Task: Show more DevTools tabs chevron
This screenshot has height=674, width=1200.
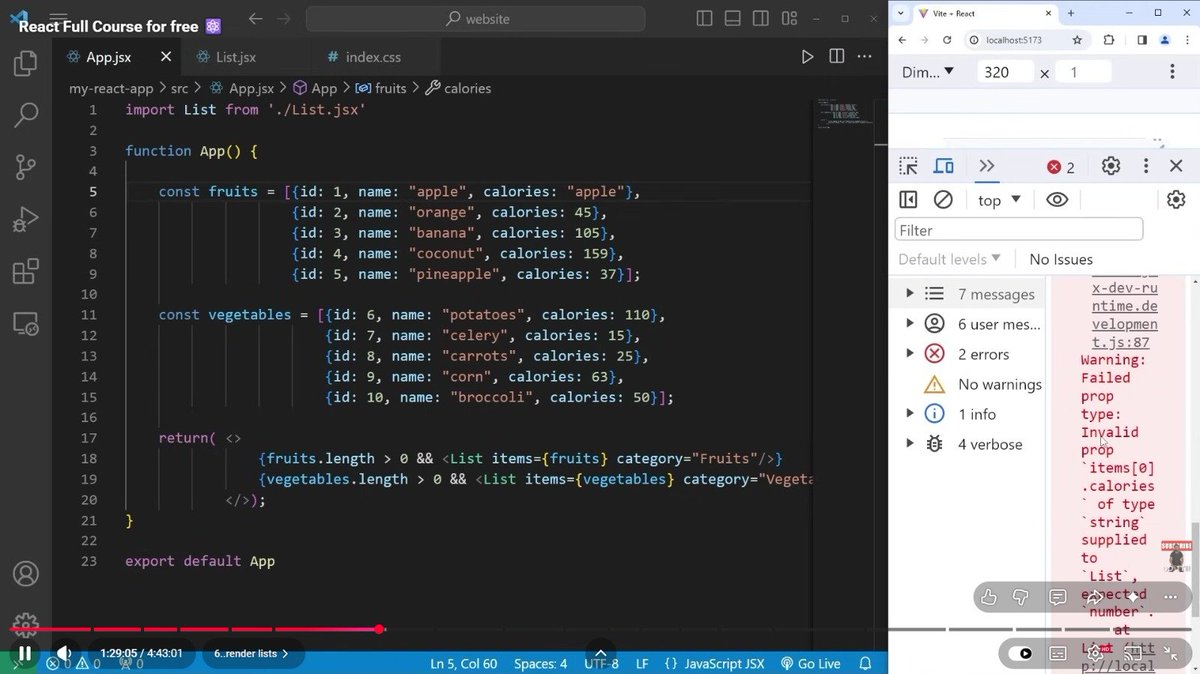Action: coord(987,167)
